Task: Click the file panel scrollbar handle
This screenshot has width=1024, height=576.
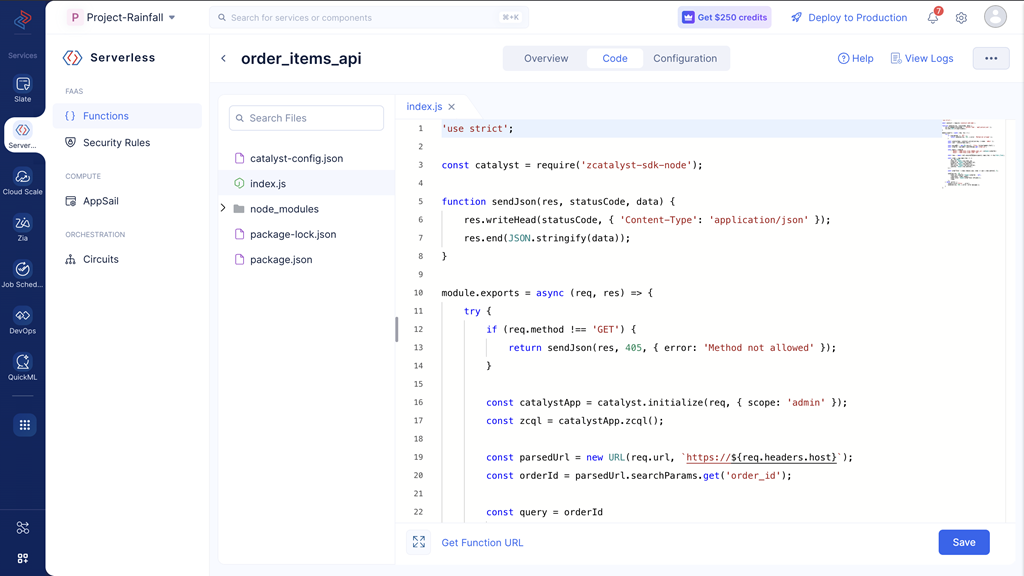Action: click(396, 330)
